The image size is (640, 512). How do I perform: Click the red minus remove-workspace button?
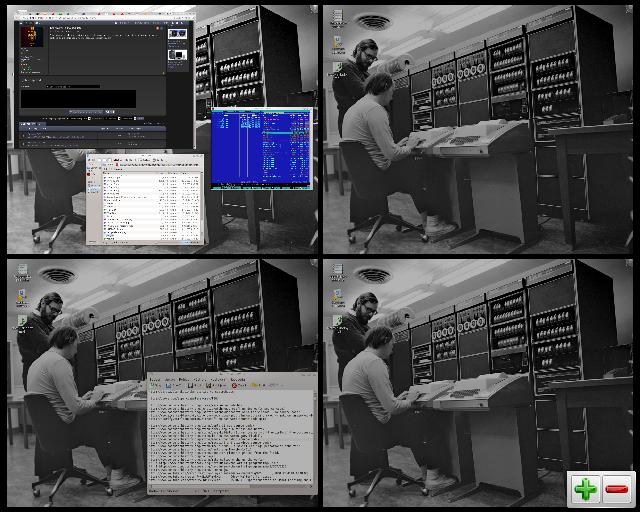(x=617, y=490)
